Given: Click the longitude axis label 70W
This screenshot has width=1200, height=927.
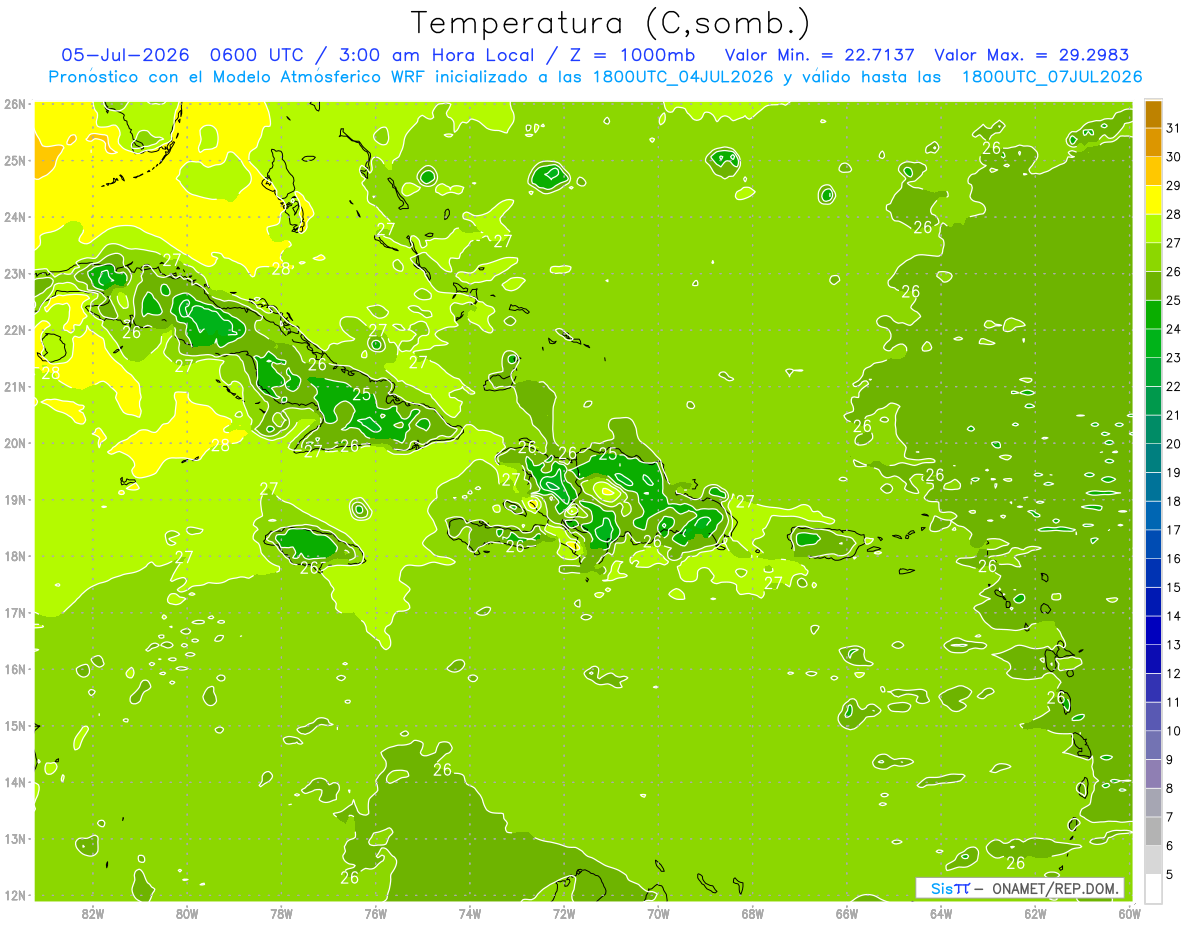Looking at the screenshot, I should 658,913.
